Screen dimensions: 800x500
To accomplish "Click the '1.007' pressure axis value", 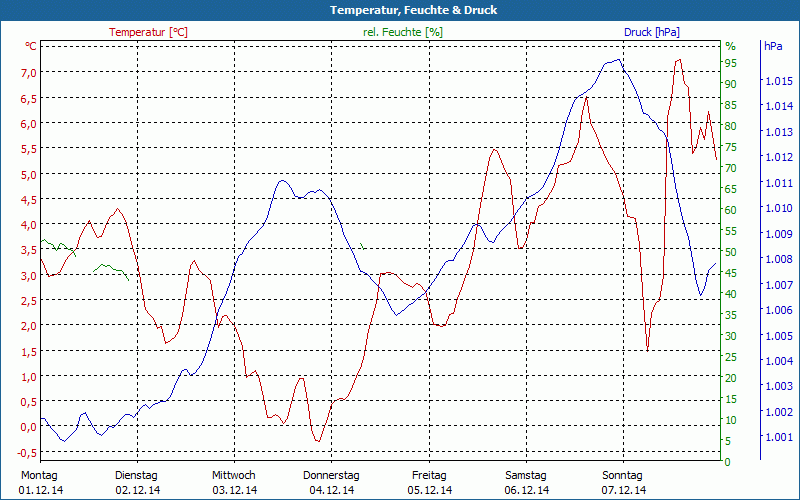I will point(780,285).
